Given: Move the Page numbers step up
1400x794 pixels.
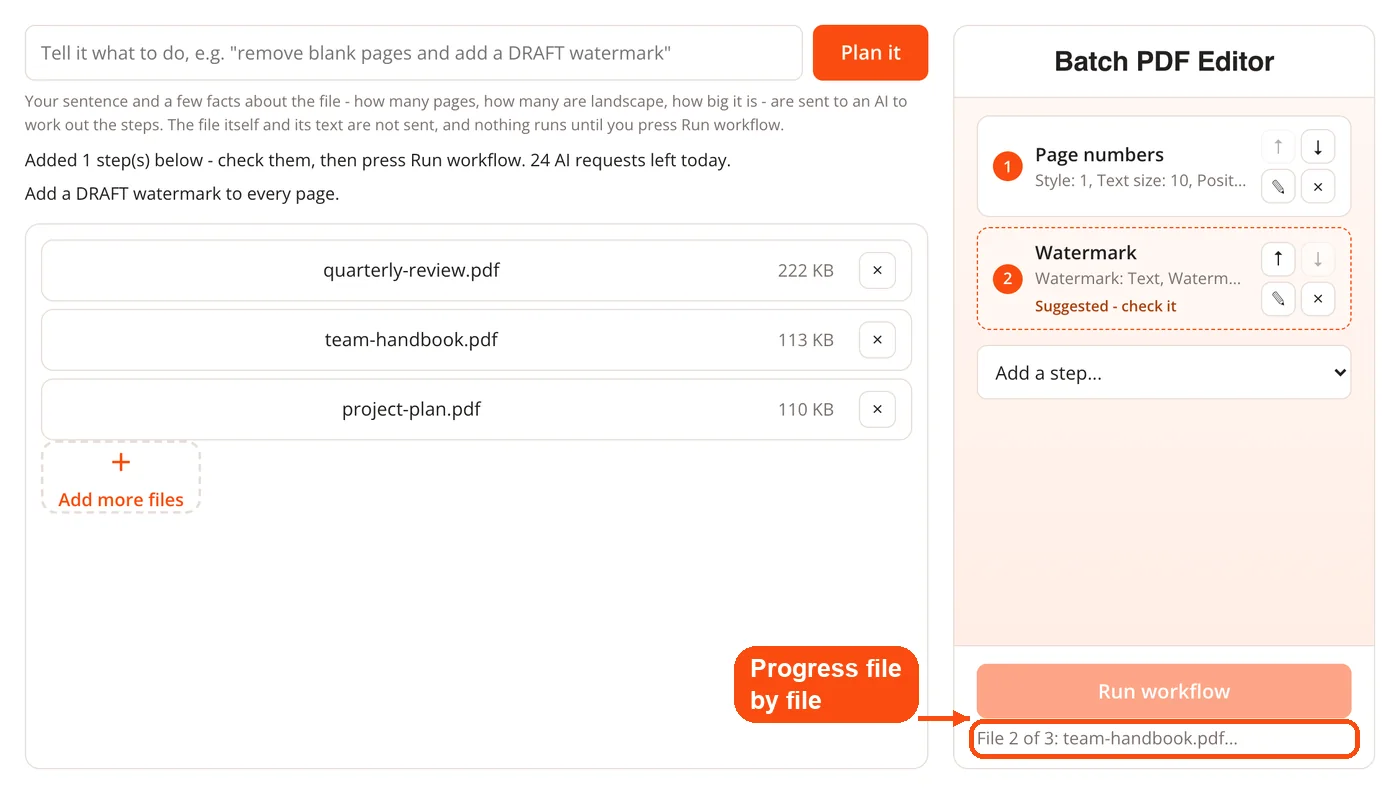Looking at the screenshot, I should tap(1278, 147).
